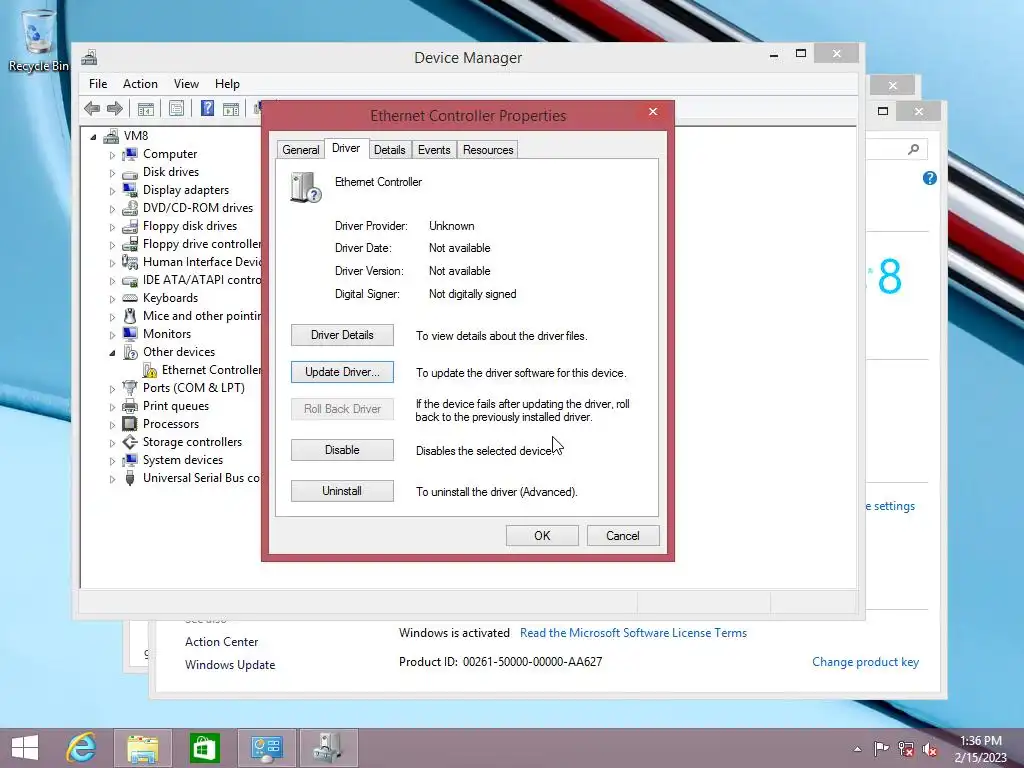Viewport: 1024px width, 768px height.
Task: Switch to the Details tab
Action: point(390,150)
